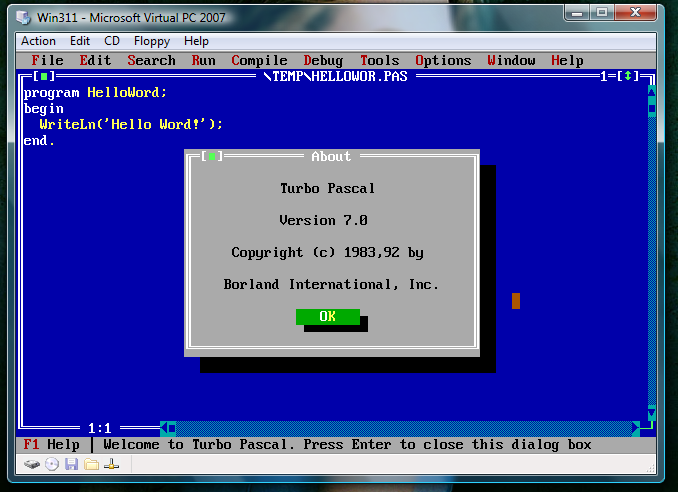
Task: Click the 'begin' code line
Action: (44, 109)
